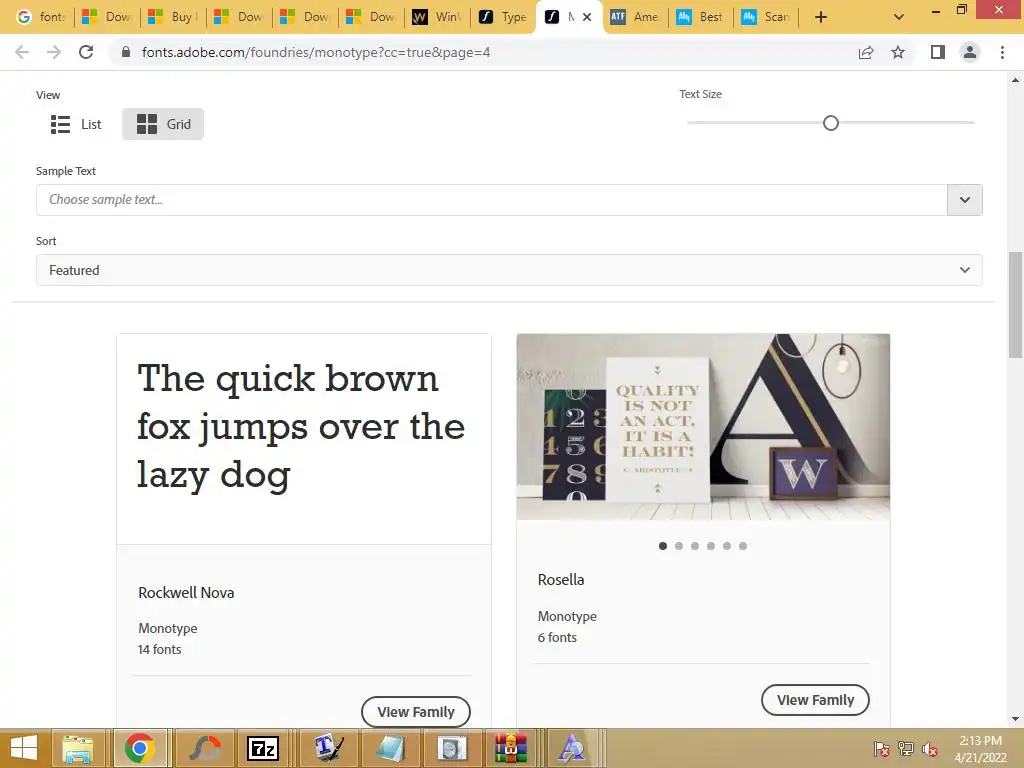The height and width of the screenshot is (768, 1024).
Task: Bookmark this page with star icon
Action: (x=898, y=52)
